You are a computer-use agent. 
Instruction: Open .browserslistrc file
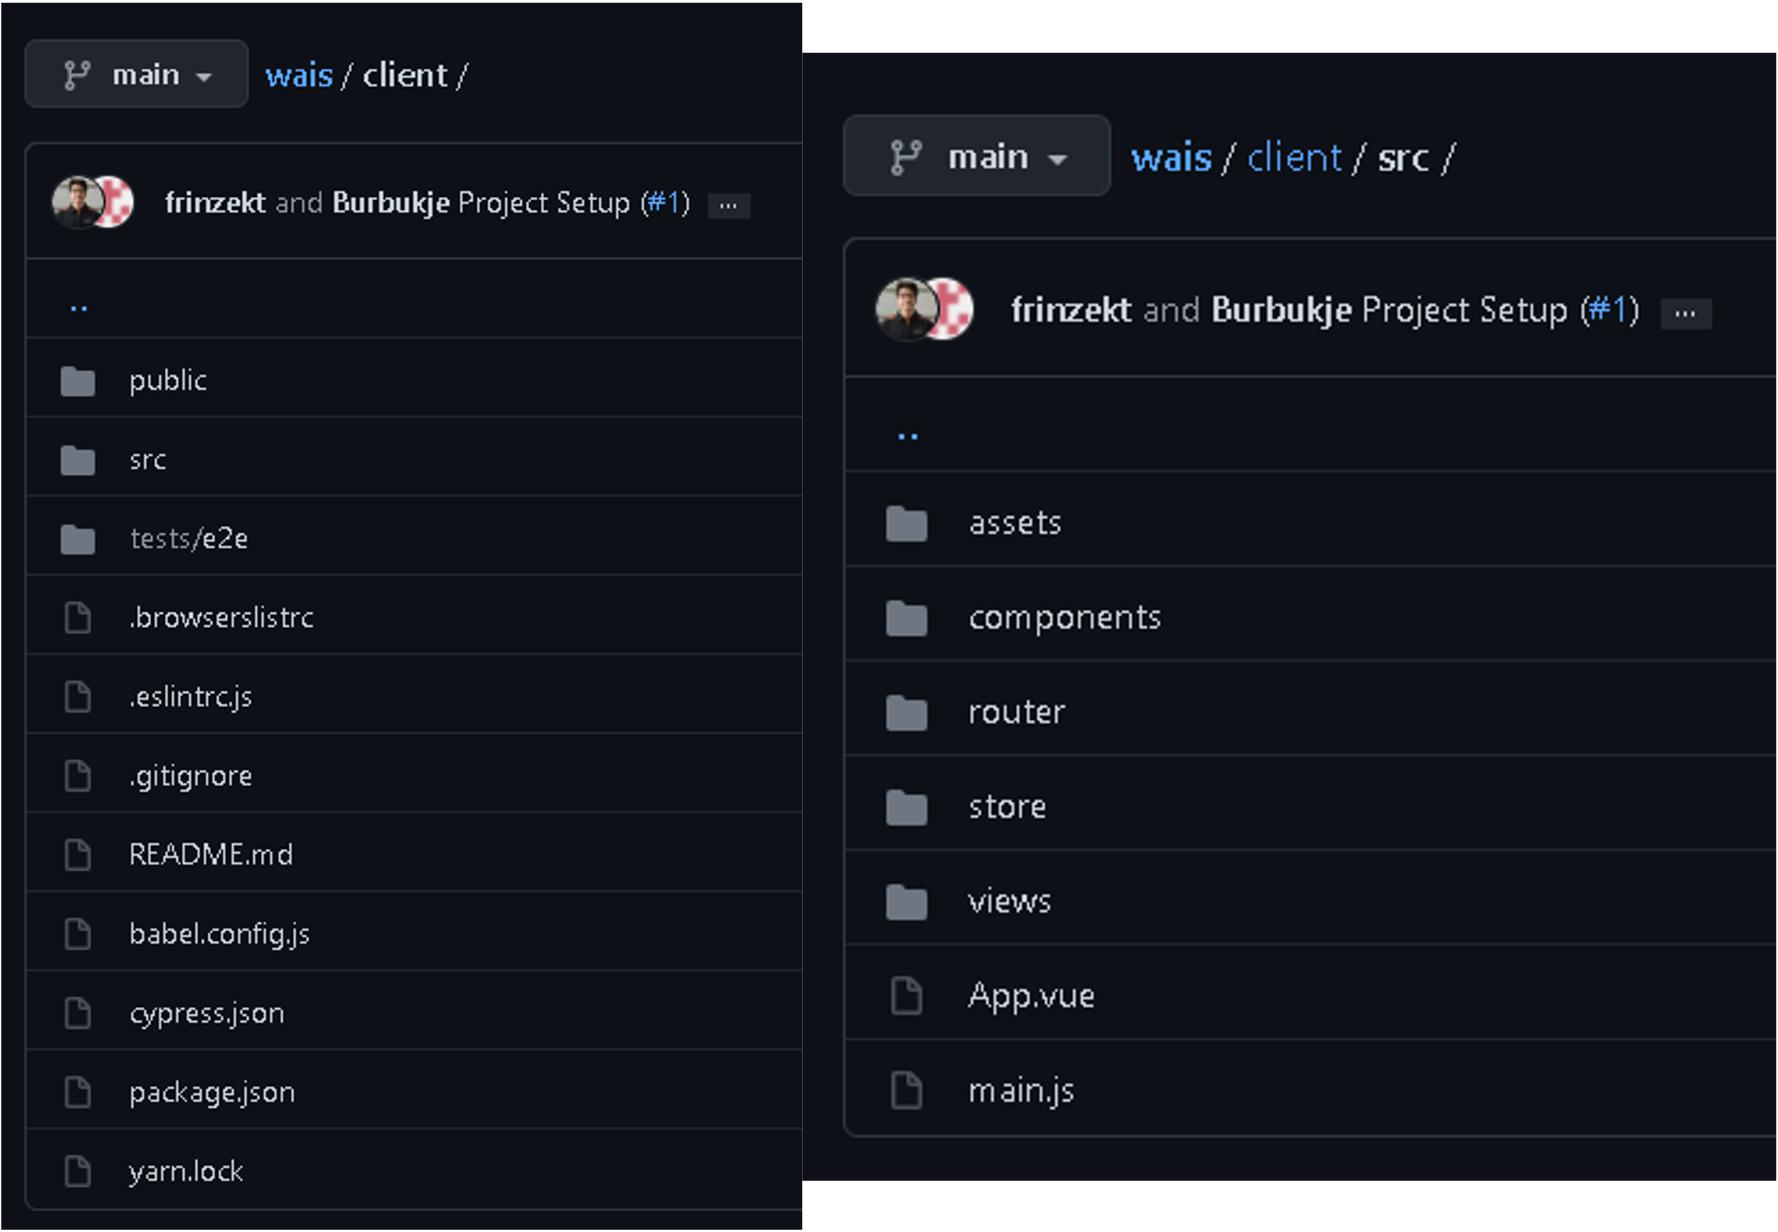pos(221,618)
